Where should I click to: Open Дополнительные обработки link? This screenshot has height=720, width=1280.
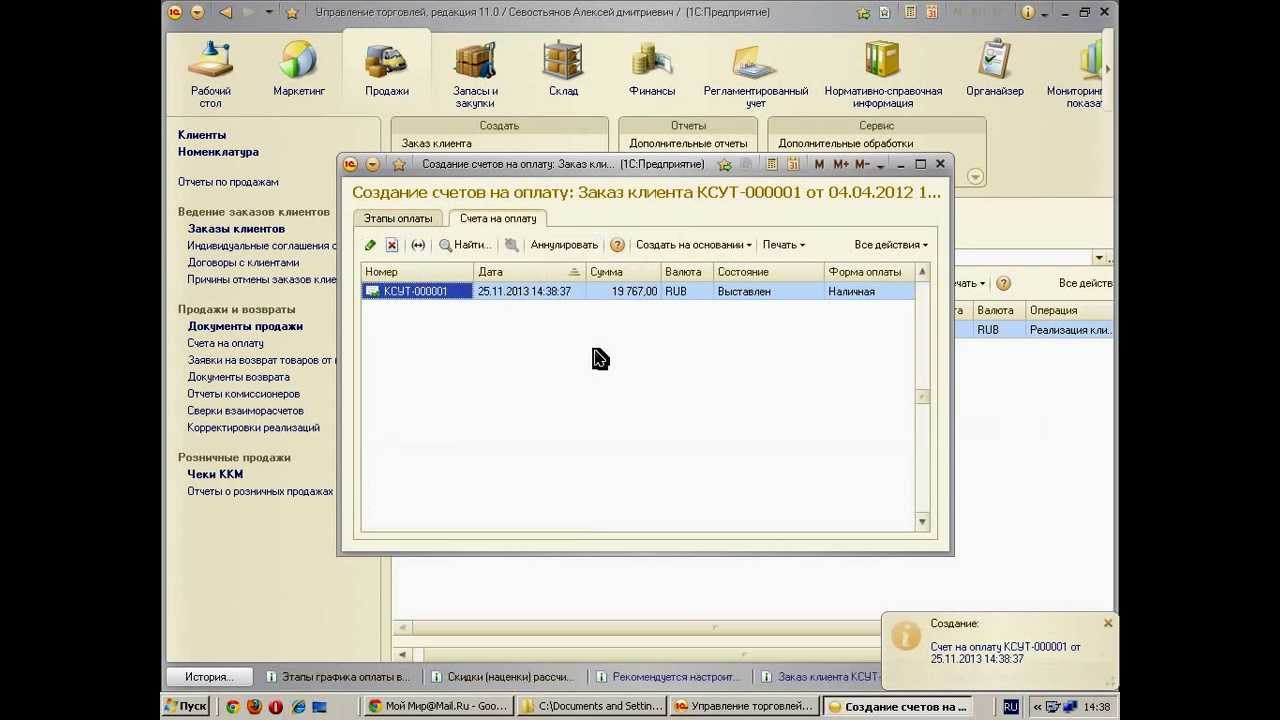[845, 144]
